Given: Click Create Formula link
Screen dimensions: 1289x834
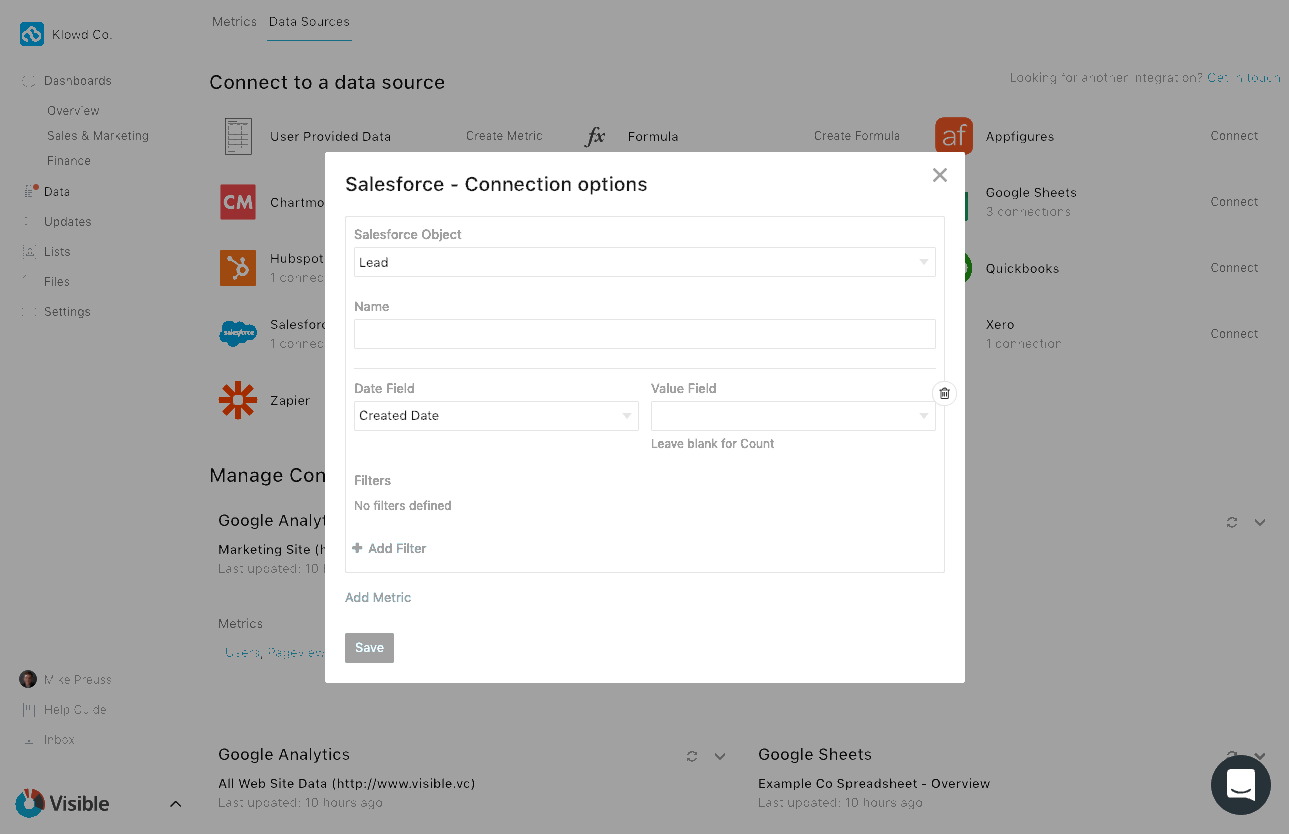Looking at the screenshot, I should 857,136.
